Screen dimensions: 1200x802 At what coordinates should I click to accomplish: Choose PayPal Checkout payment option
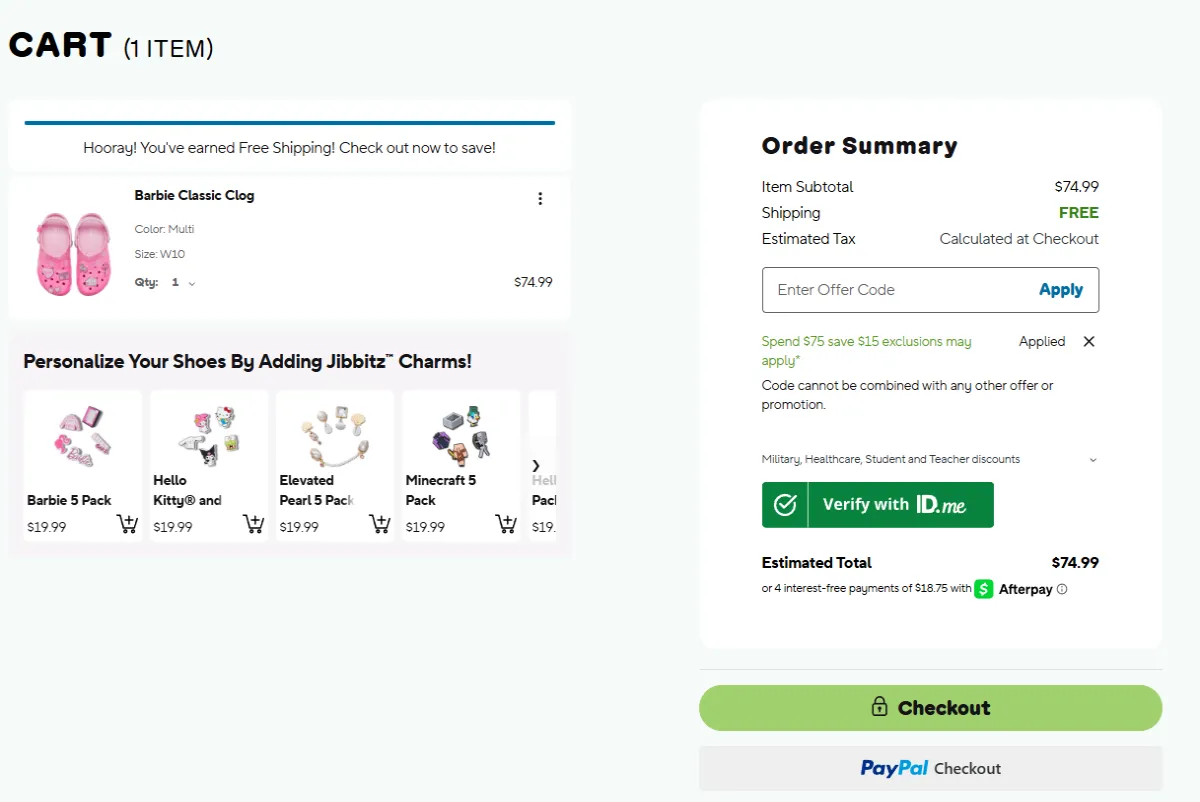[930, 768]
